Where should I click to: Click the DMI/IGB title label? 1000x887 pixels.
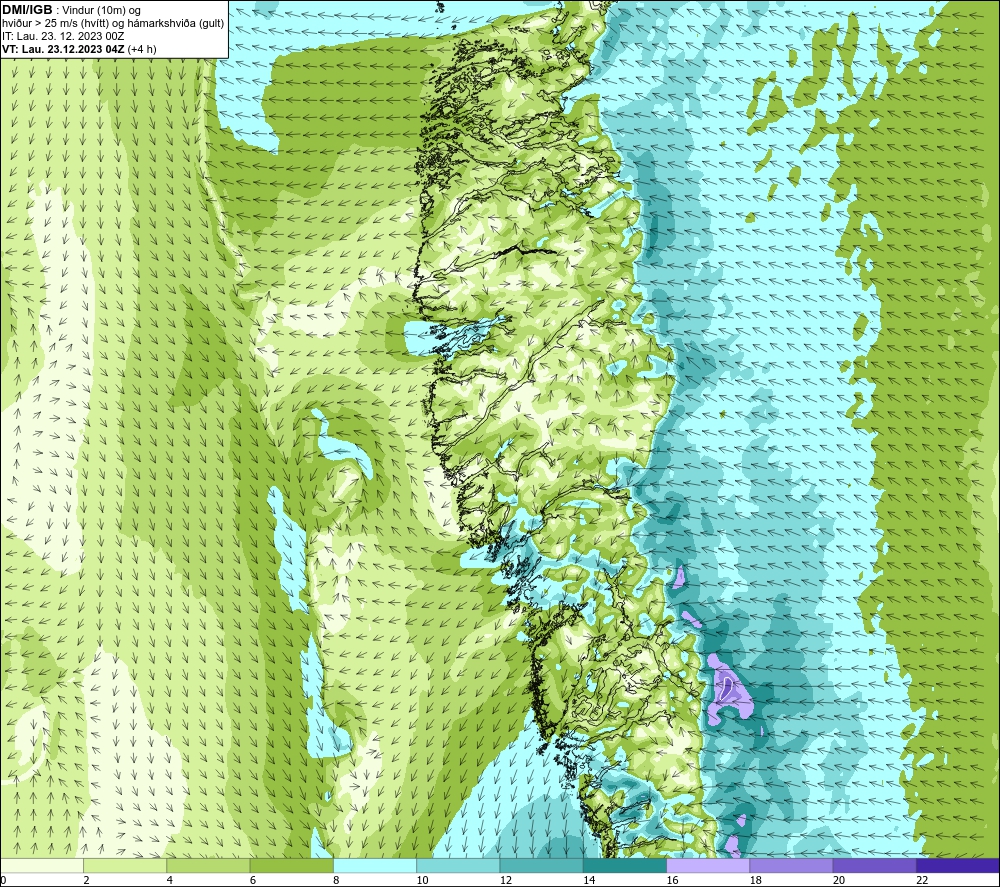pyautogui.click(x=27, y=10)
